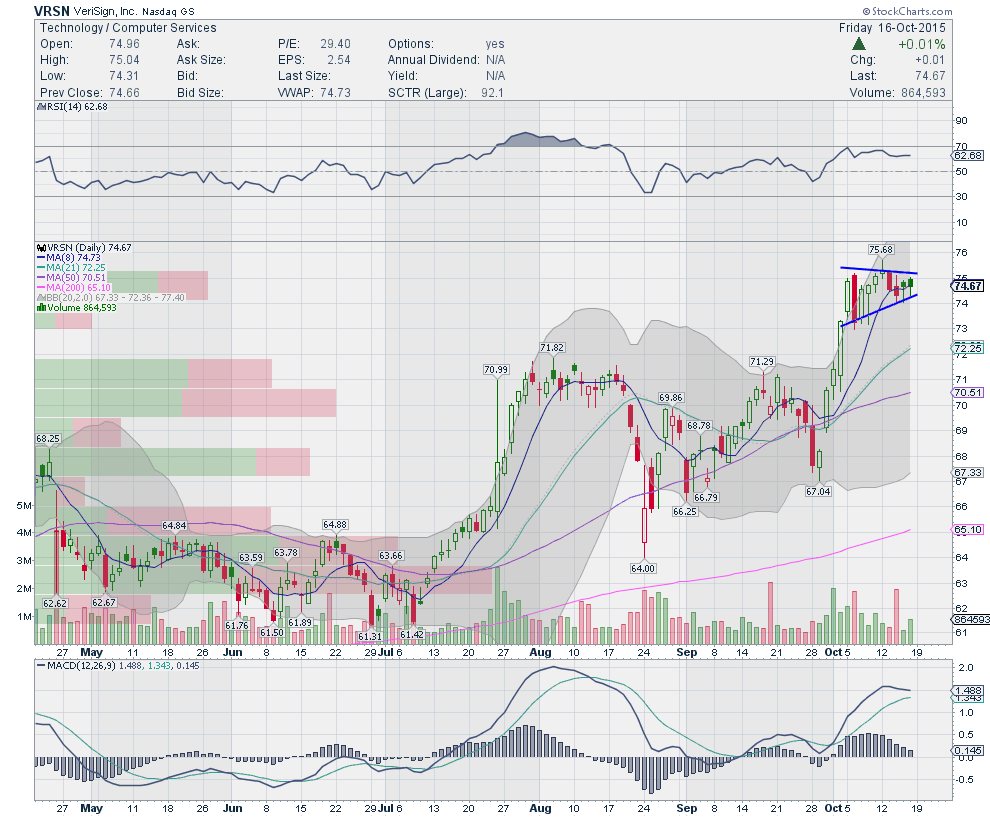Click the Open price value 74.96

tap(124, 44)
